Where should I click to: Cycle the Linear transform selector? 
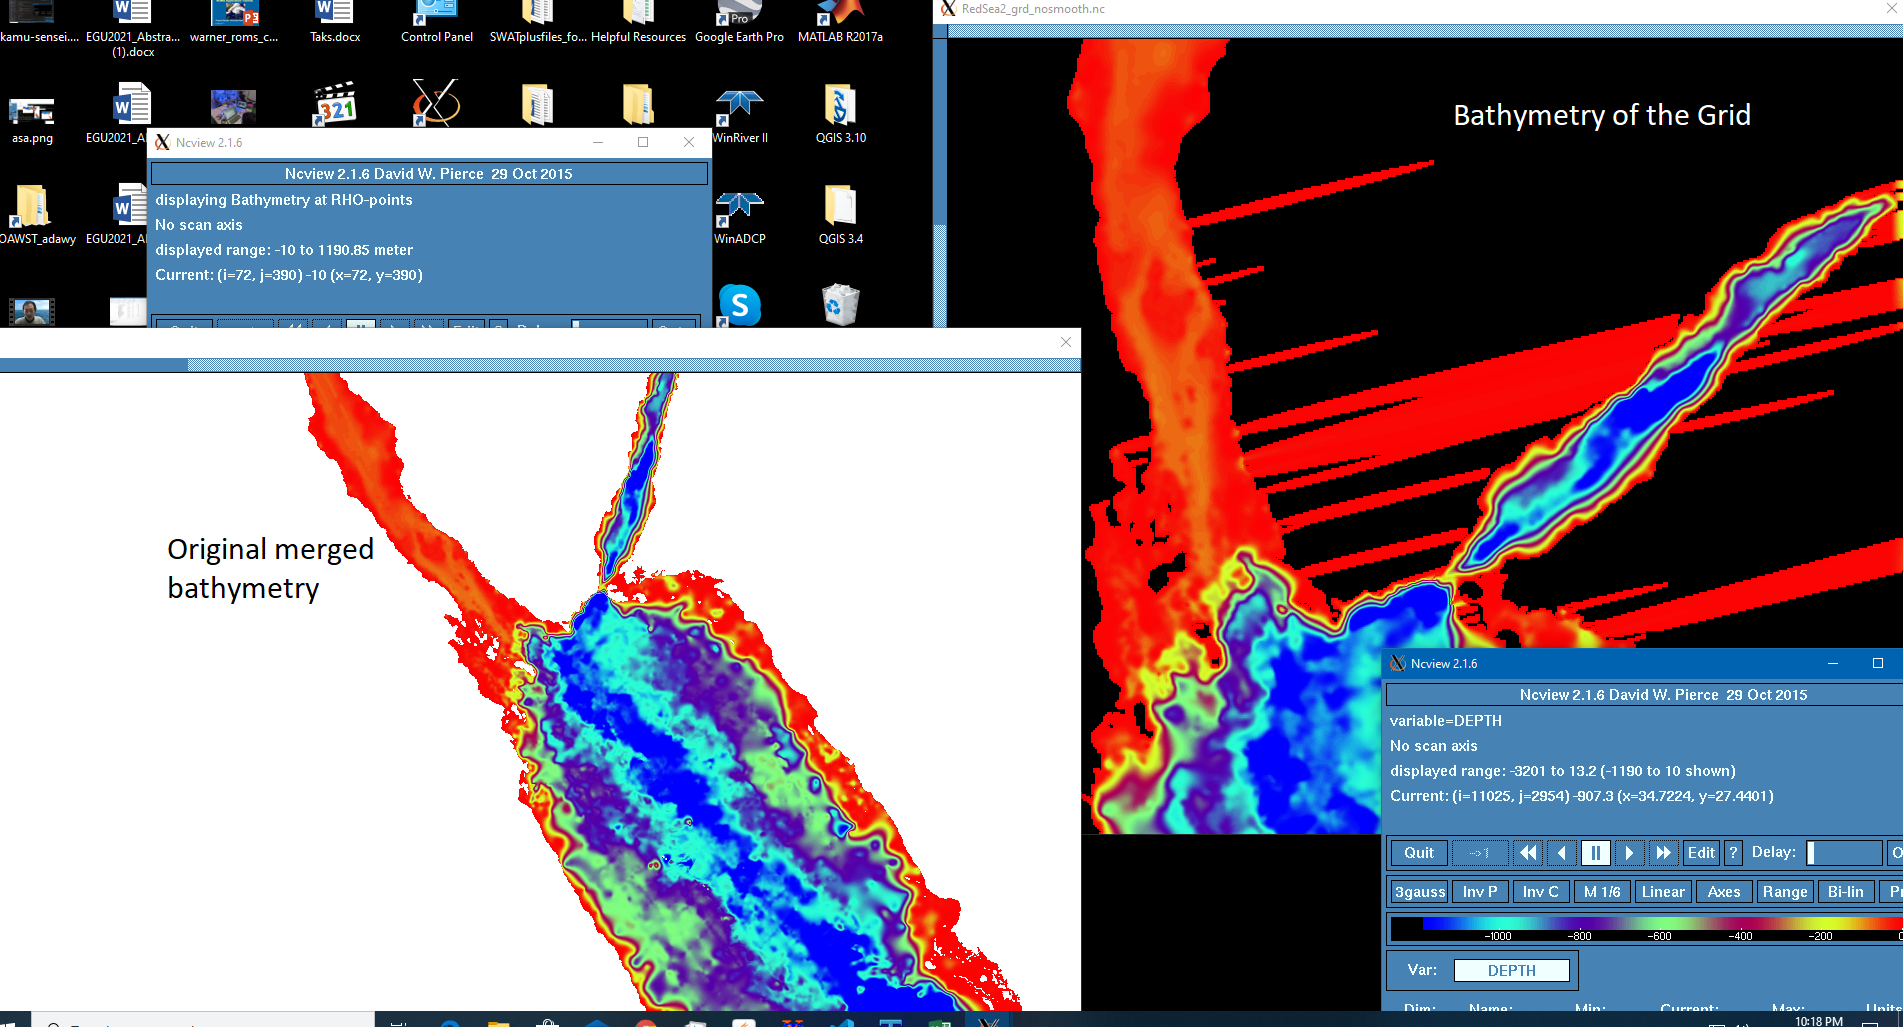[x=1662, y=892]
